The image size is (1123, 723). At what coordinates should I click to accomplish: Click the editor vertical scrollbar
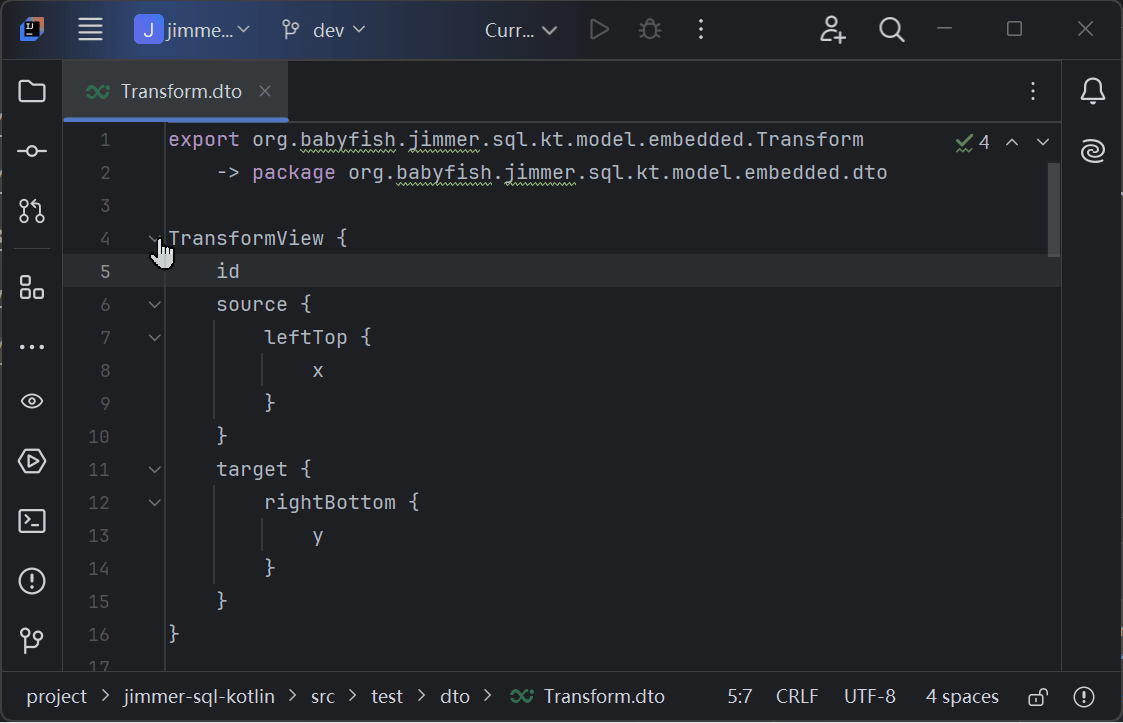pyautogui.click(x=1053, y=209)
